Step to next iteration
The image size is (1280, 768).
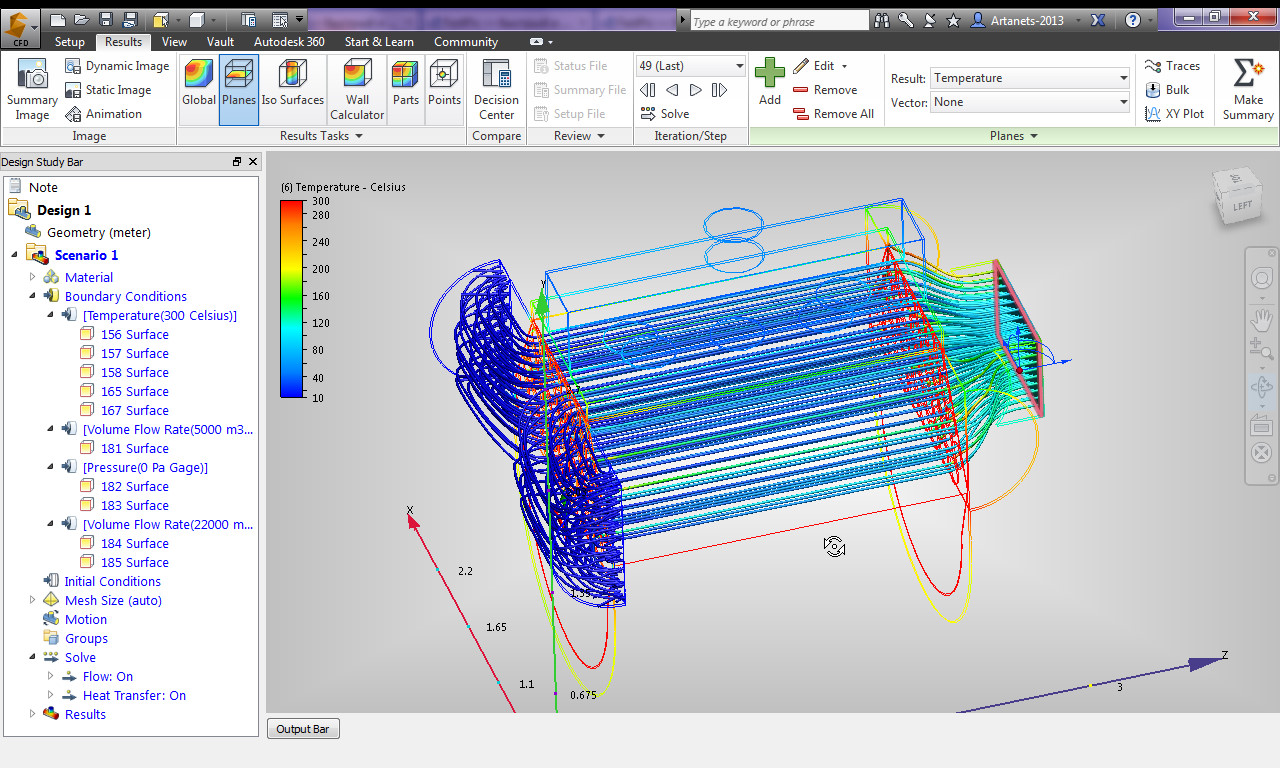pos(695,90)
